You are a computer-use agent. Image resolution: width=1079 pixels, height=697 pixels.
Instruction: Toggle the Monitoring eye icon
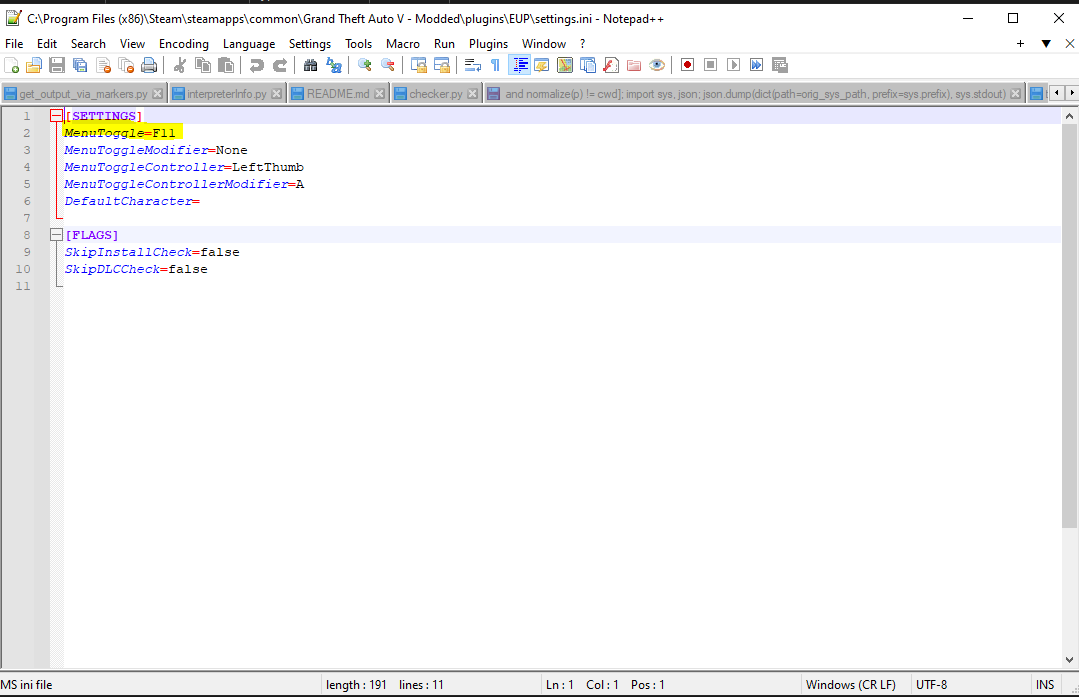(x=657, y=65)
